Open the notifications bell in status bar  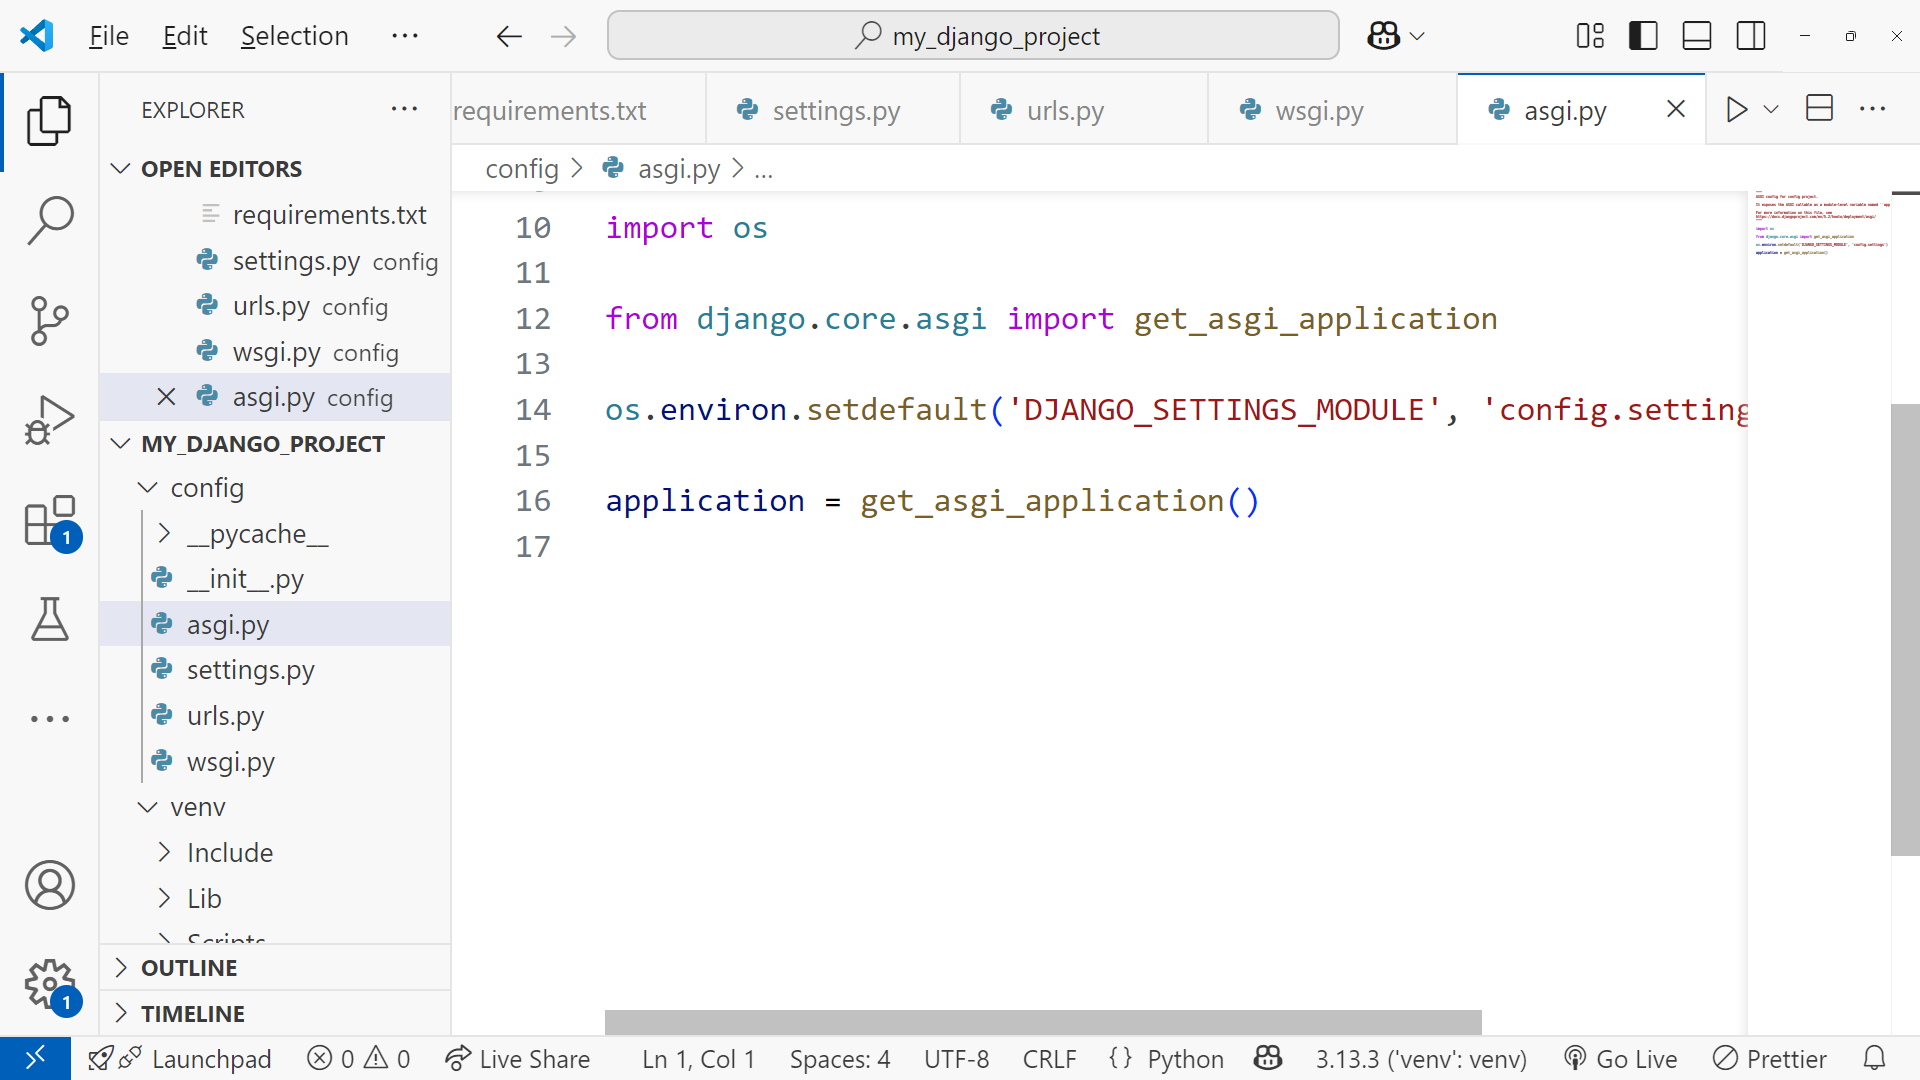pos(1875,1058)
